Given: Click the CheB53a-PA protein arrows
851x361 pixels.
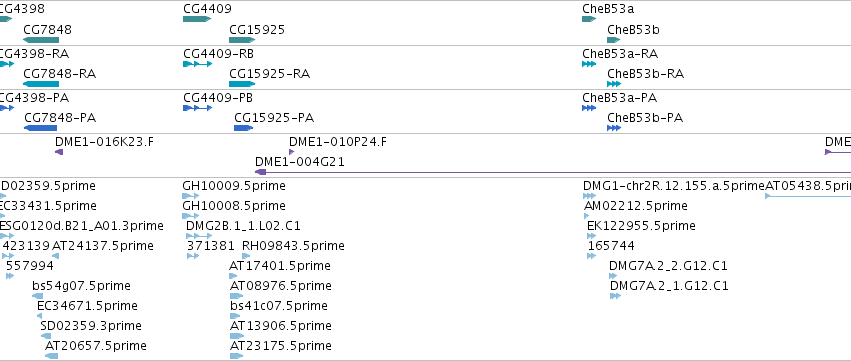Looking at the screenshot, I should pos(589,108).
